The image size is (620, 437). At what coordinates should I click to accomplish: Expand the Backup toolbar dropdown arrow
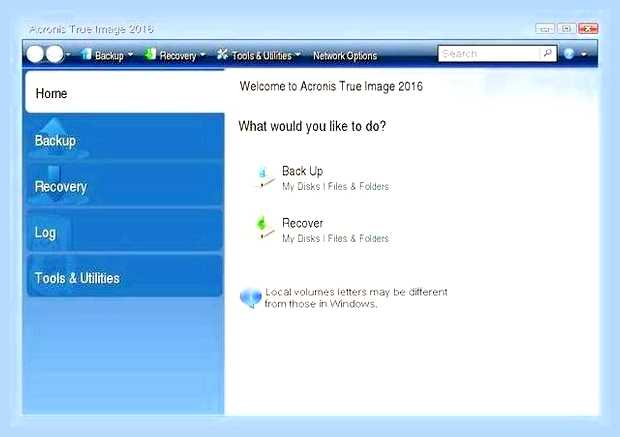(x=130, y=55)
